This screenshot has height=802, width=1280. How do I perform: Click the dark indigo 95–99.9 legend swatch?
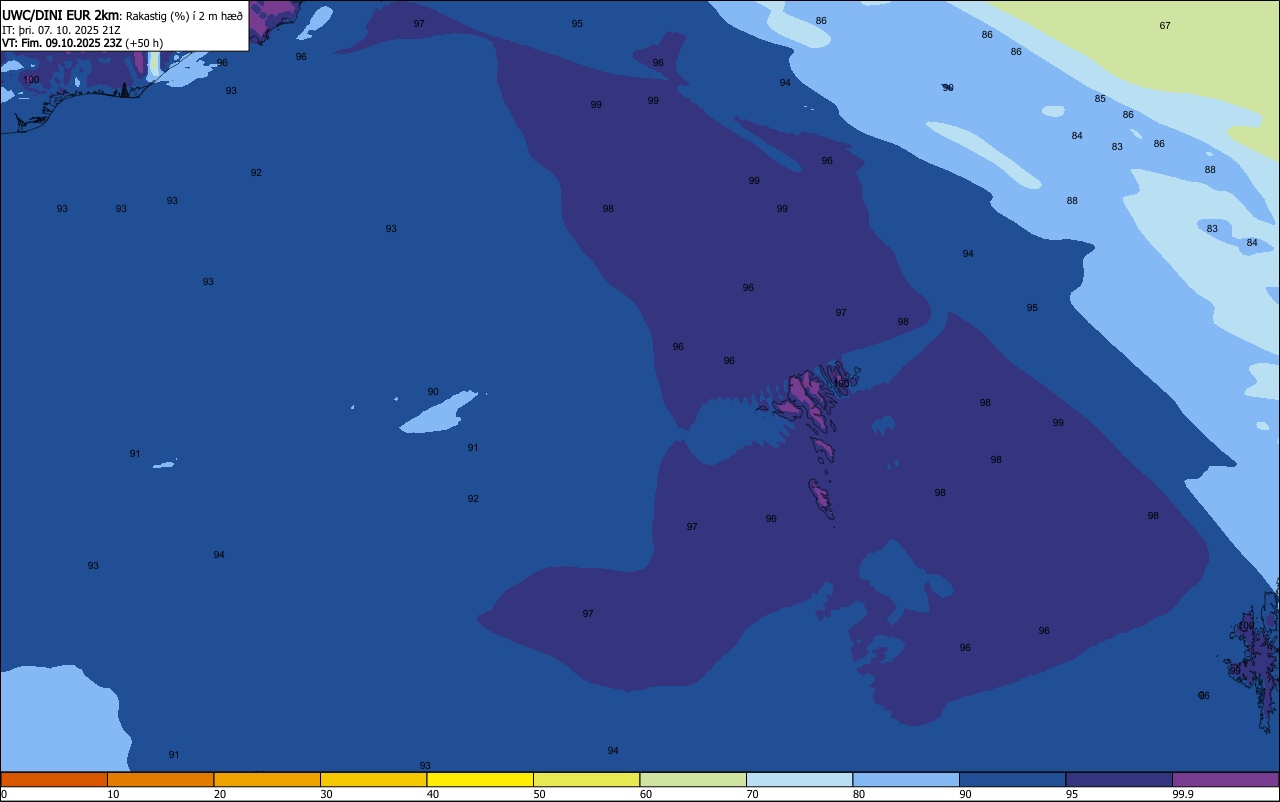point(1119,779)
